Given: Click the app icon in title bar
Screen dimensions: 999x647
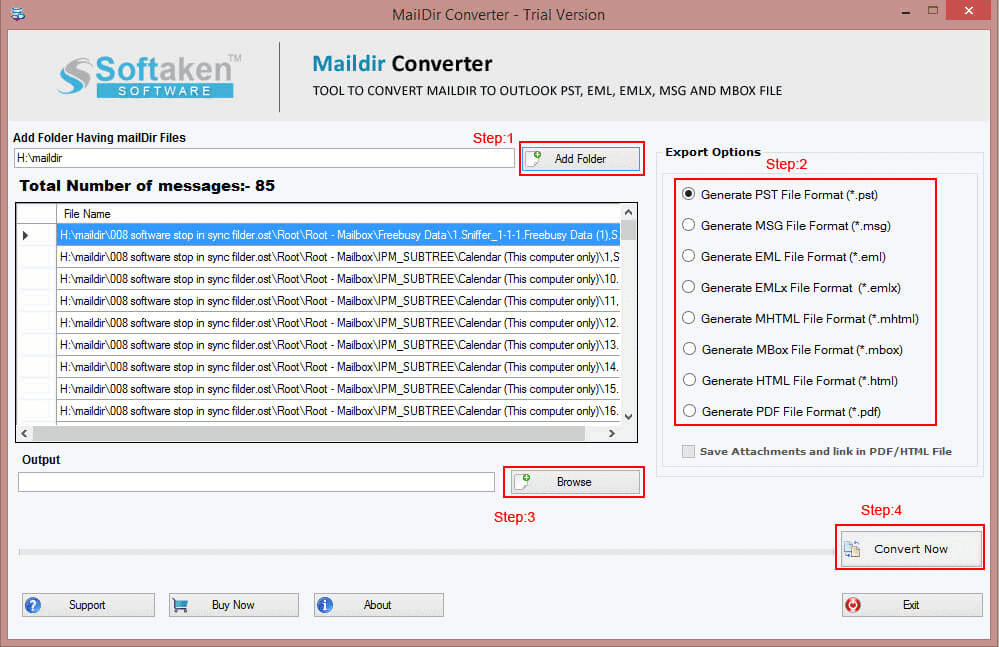Looking at the screenshot, I should pyautogui.click(x=18, y=13).
